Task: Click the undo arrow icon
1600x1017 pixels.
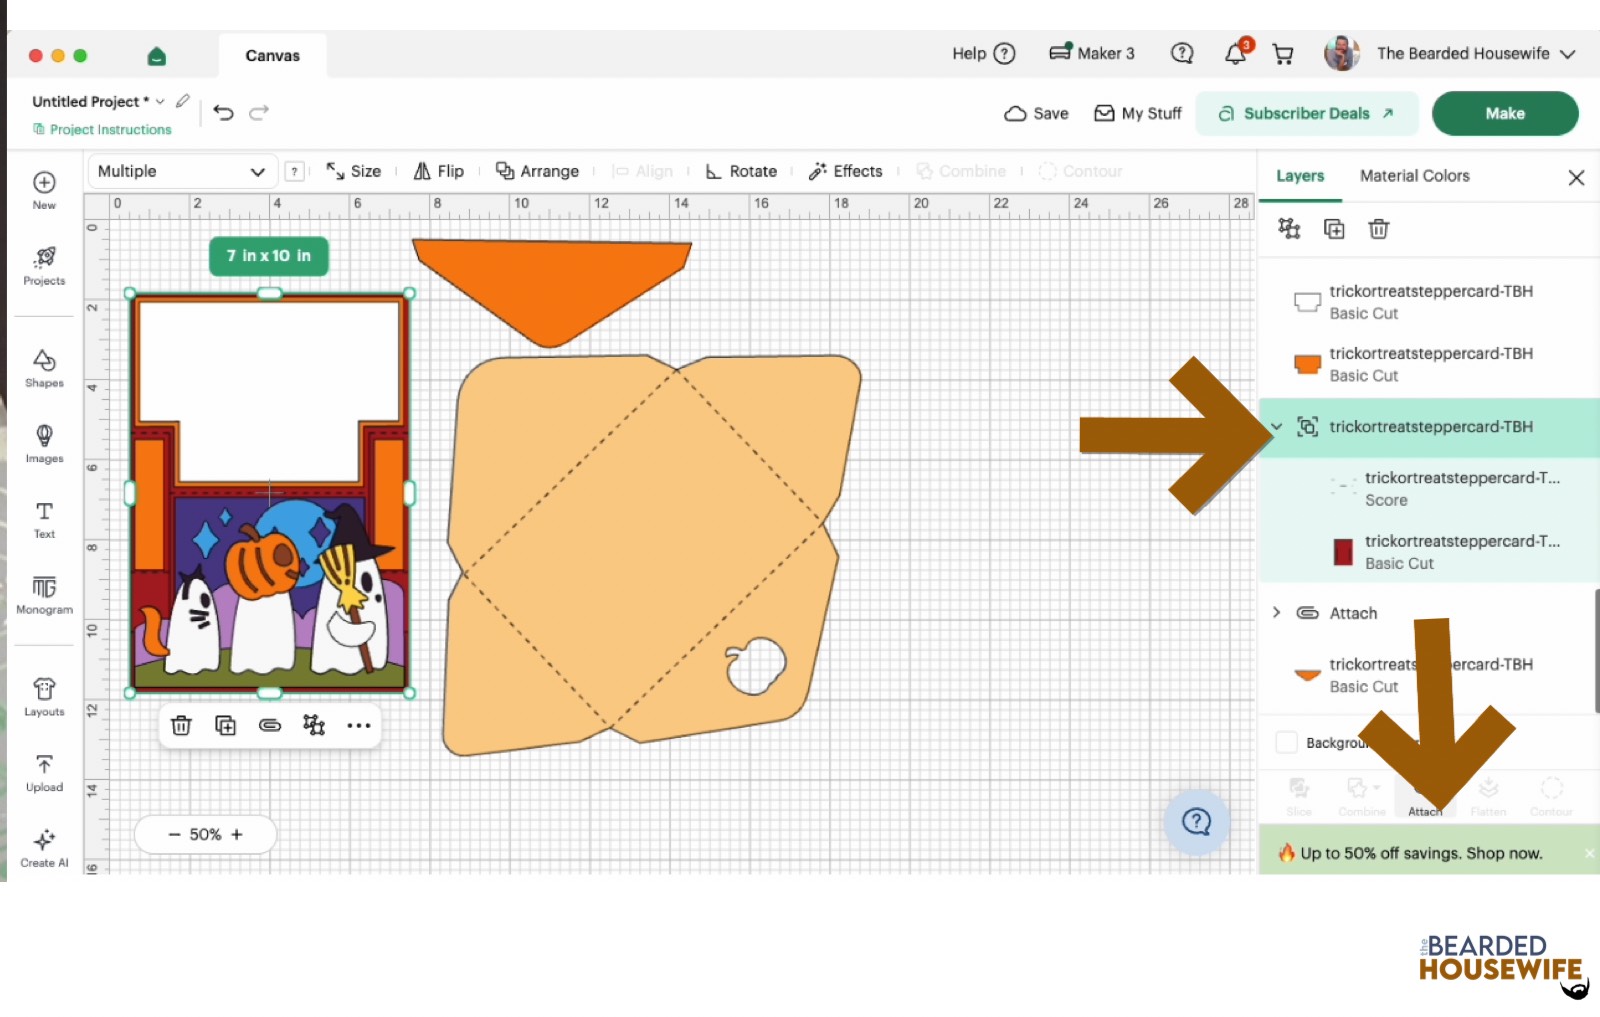Action: click(x=224, y=113)
